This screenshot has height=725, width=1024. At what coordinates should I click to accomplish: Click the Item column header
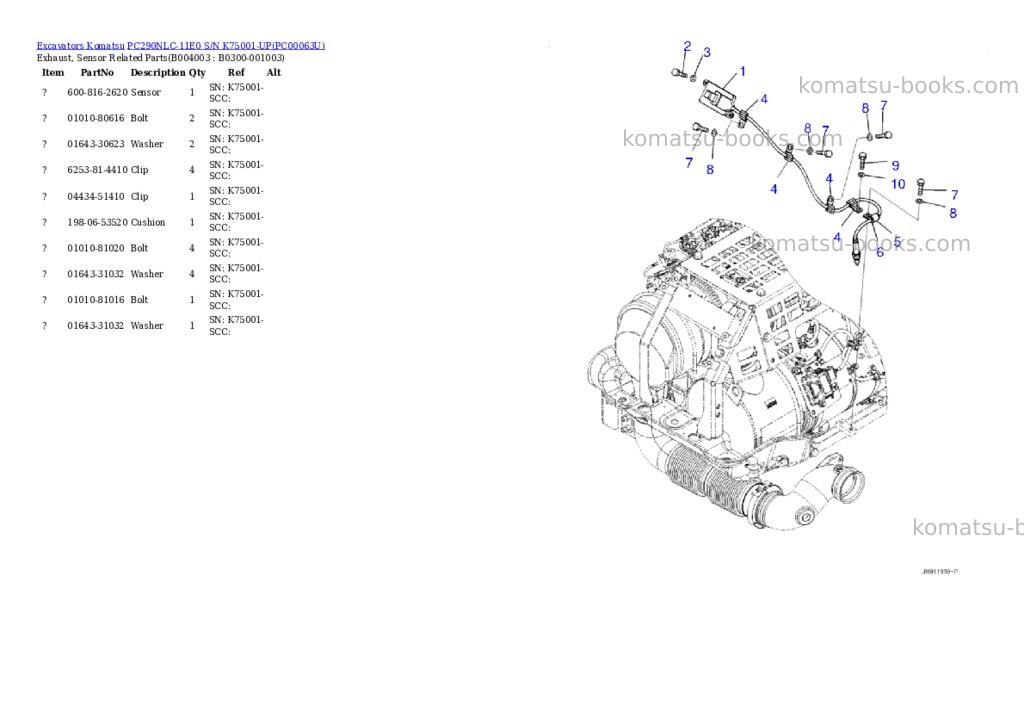pos(53,72)
